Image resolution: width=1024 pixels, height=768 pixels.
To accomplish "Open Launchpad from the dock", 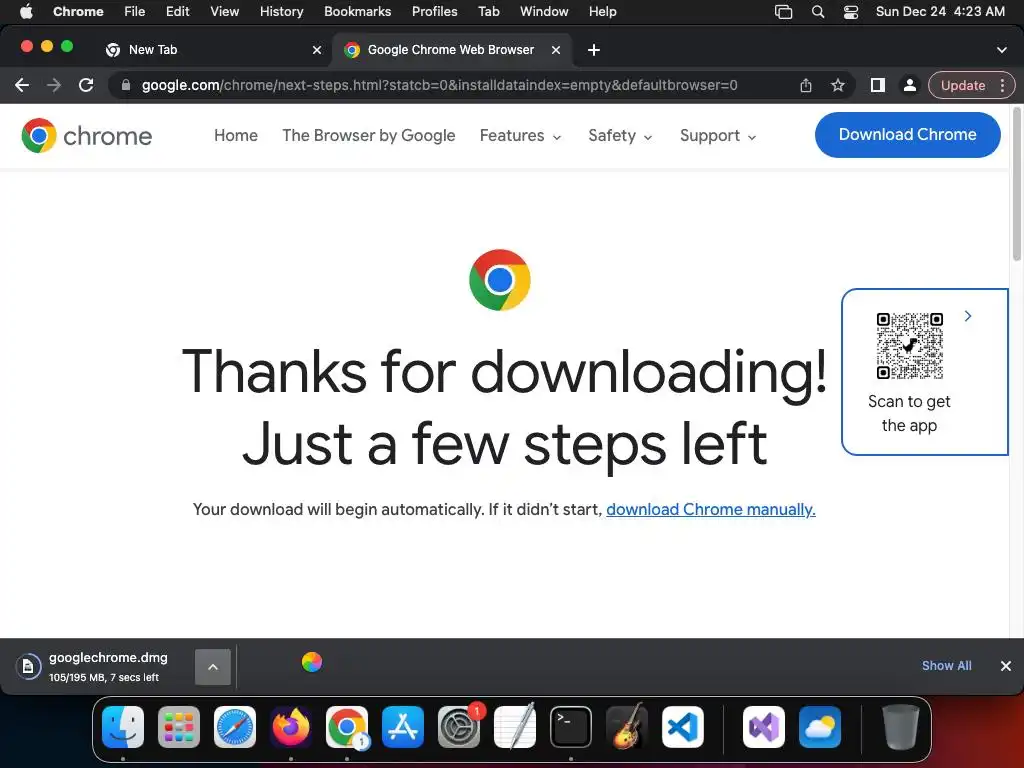I will (179, 727).
